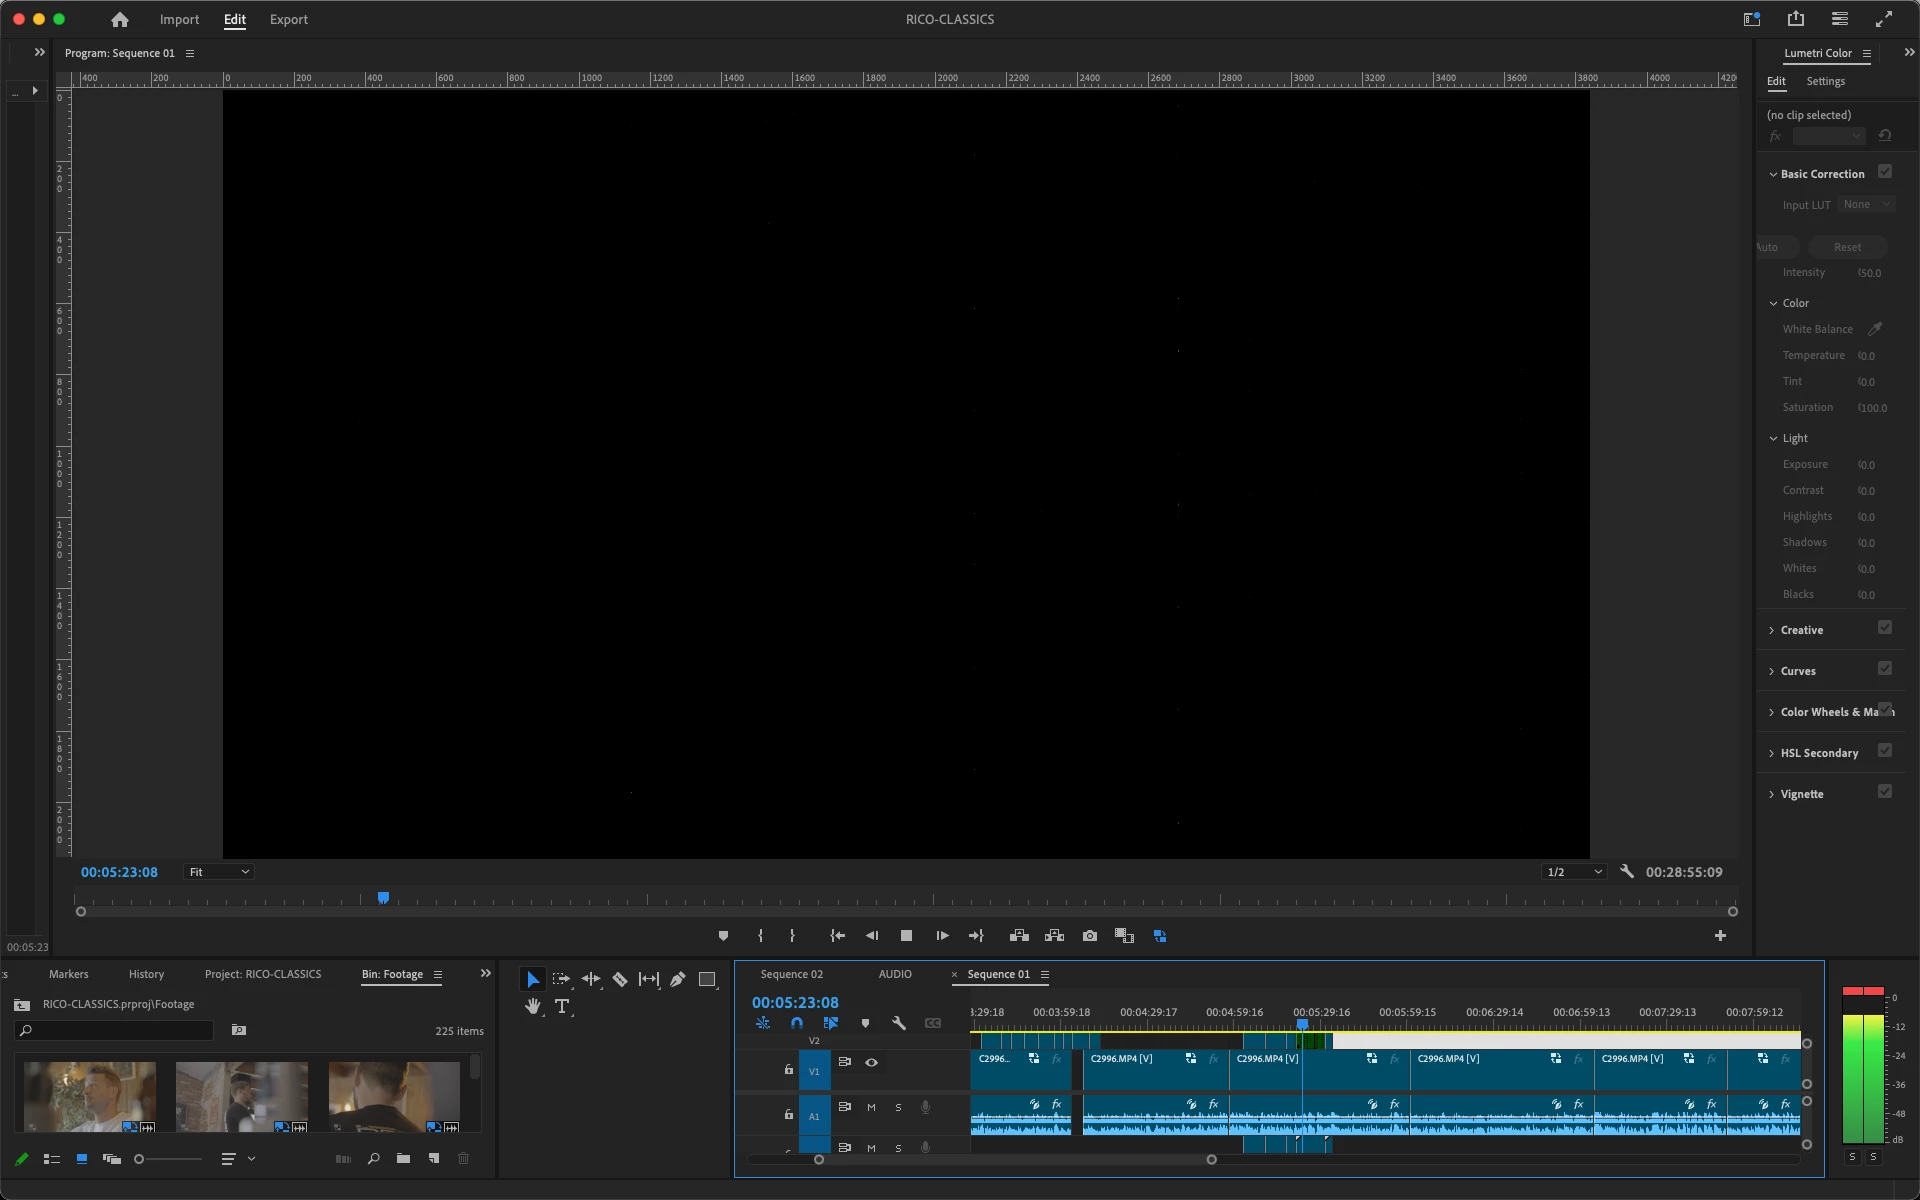Select the Ripple Edit tool
The image size is (1920, 1200).
pos(591,980)
